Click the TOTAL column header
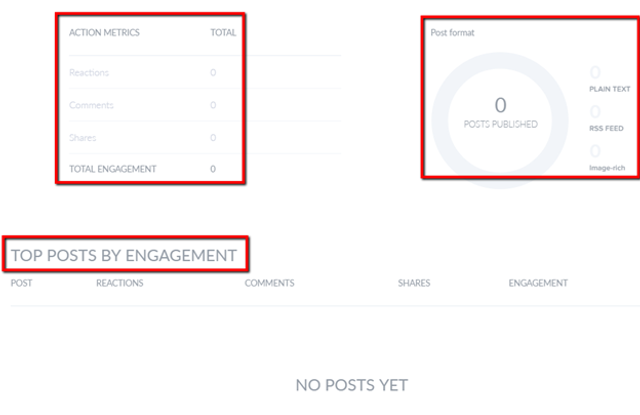The image size is (640, 415). tap(223, 33)
